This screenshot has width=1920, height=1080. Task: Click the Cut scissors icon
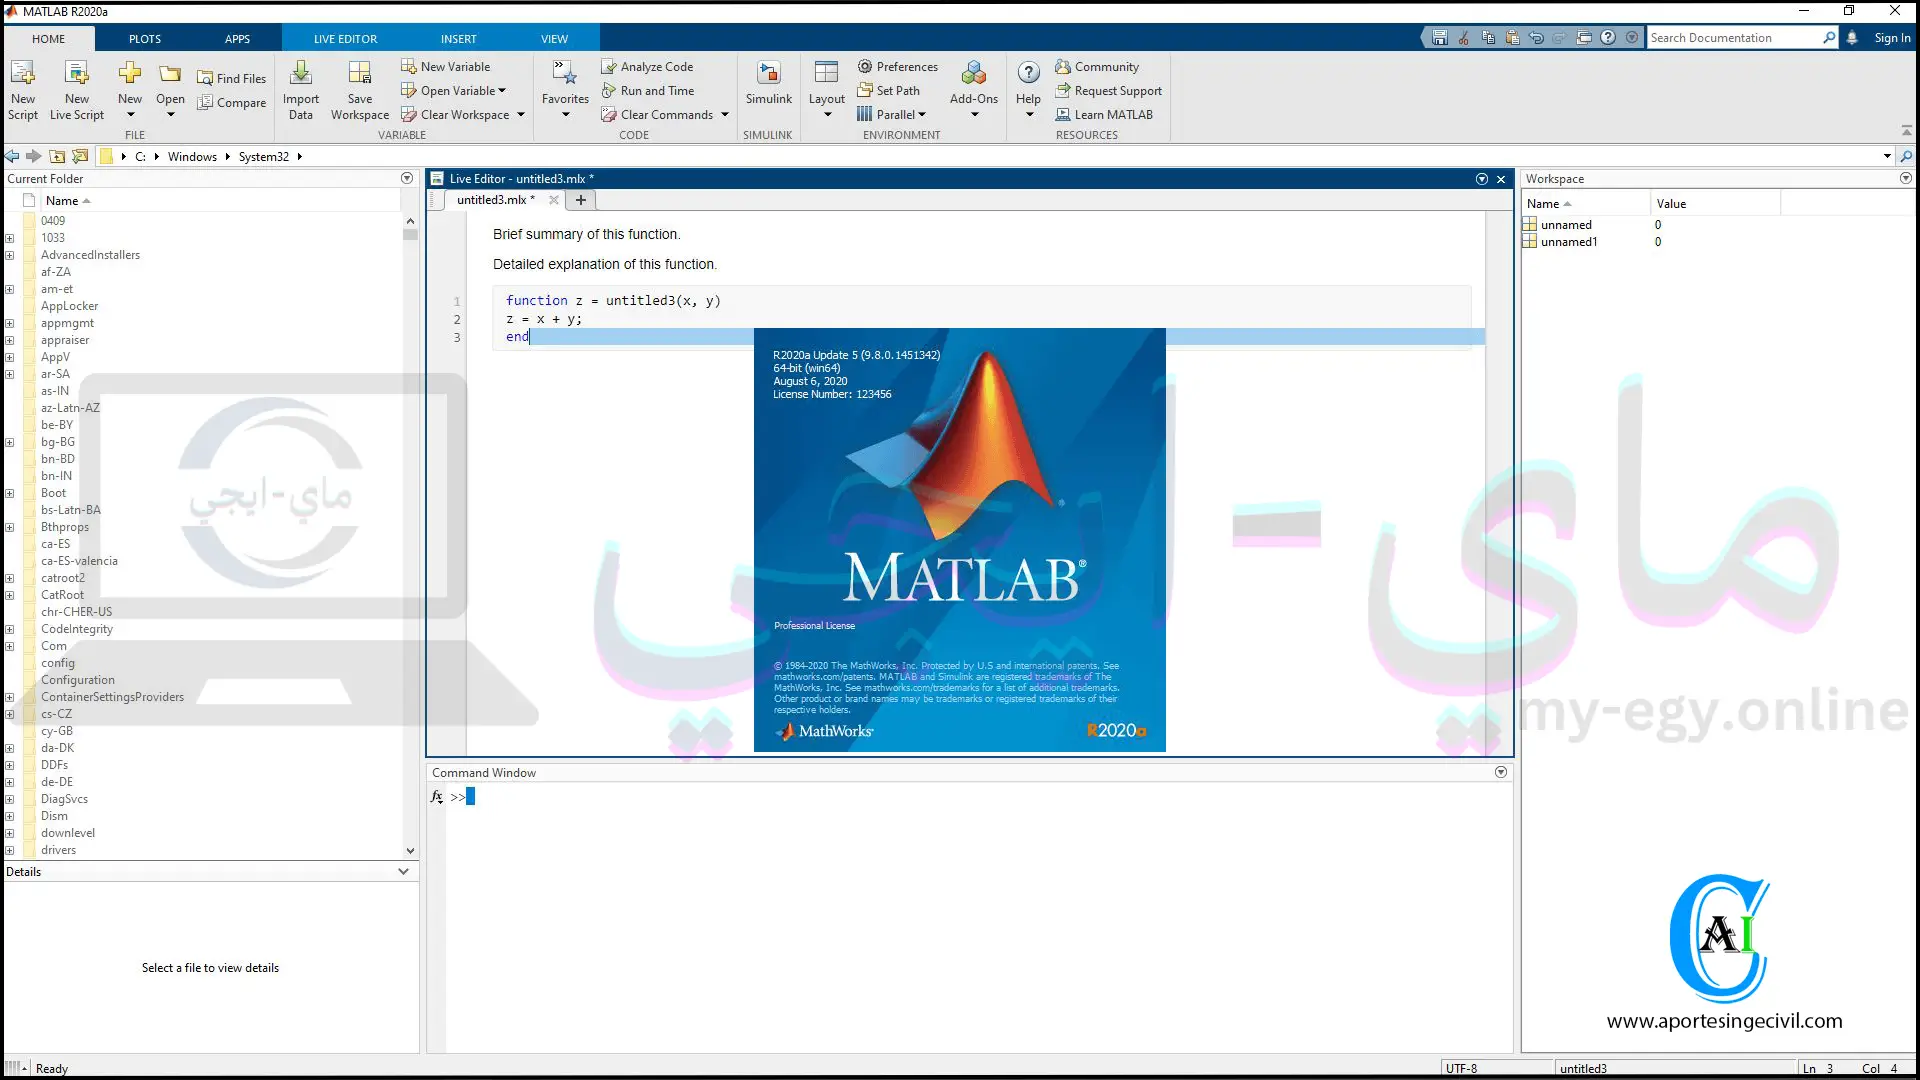point(1464,38)
